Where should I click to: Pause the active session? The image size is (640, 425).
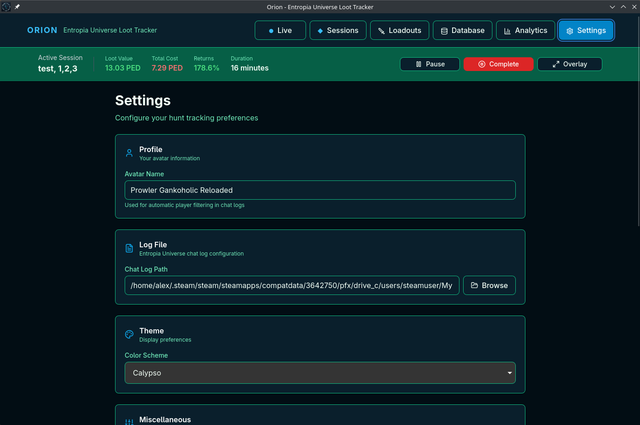point(430,64)
